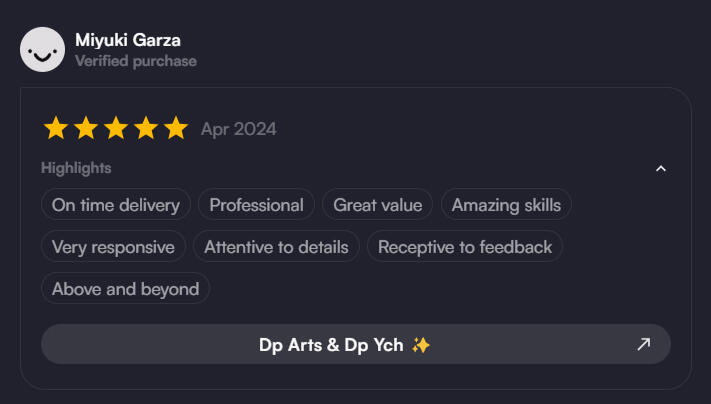Click the fifth gold rating star

tap(176, 128)
